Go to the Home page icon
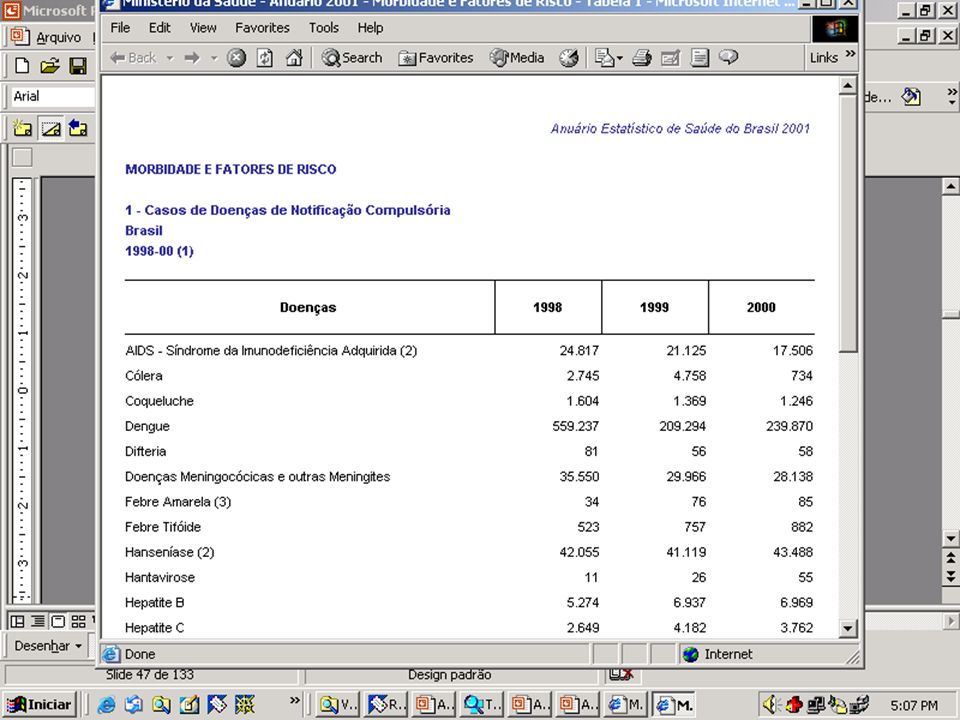Viewport: 960px width, 720px height. (x=294, y=58)
